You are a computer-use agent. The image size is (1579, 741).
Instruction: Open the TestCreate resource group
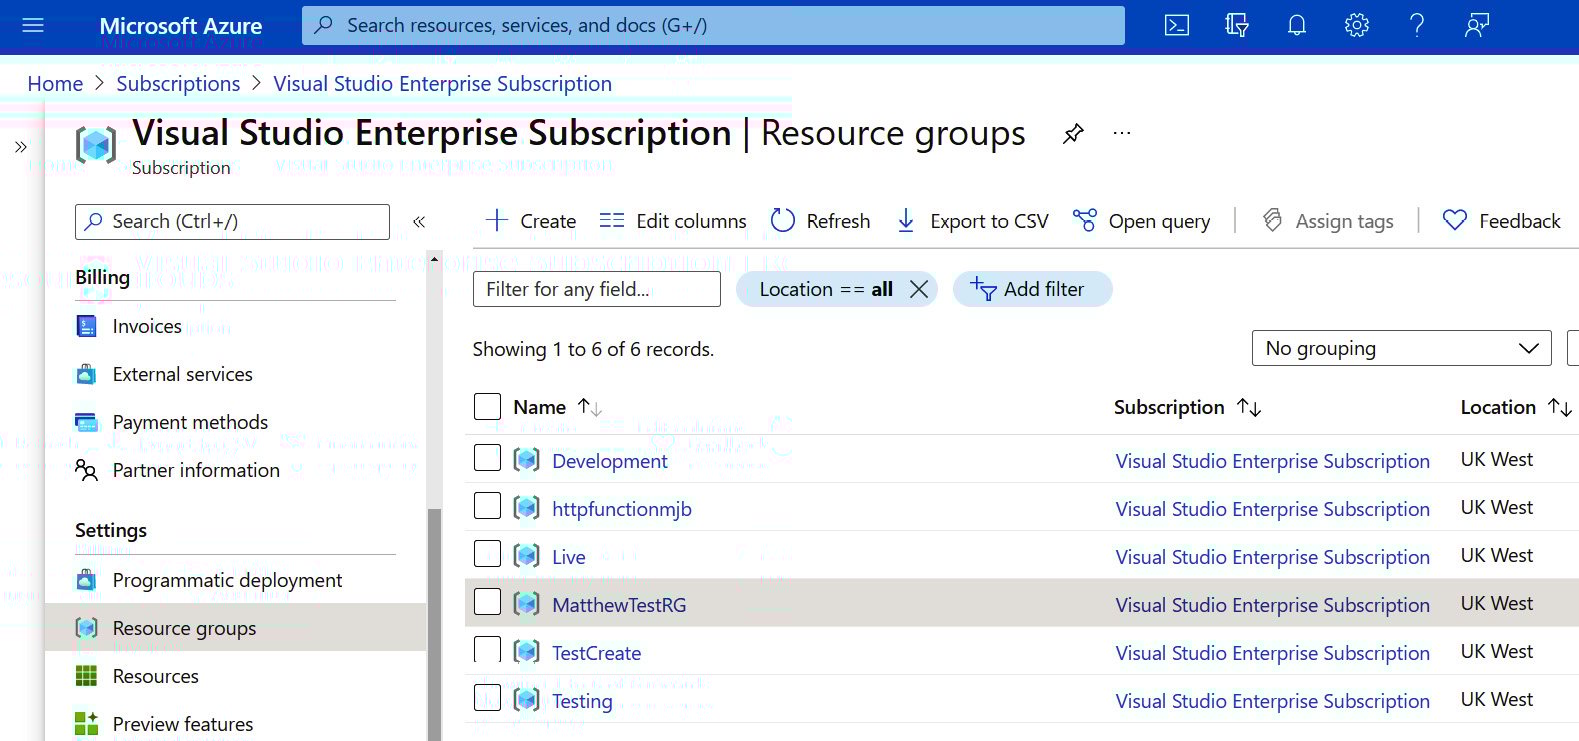[596, 653]
